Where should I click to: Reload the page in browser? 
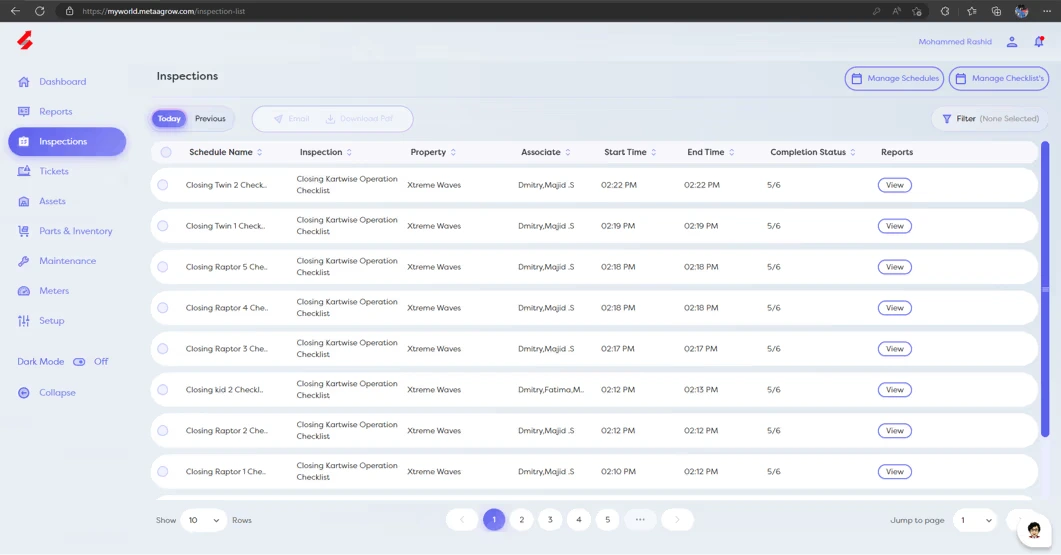(40, 11)
